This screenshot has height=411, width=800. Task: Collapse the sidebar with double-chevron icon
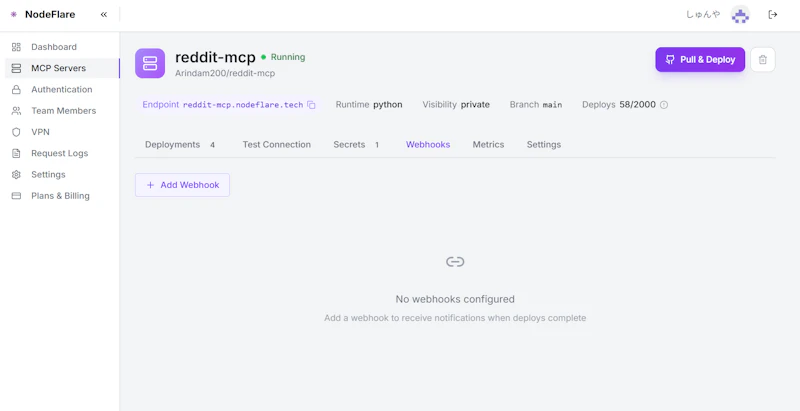point(104,15)
